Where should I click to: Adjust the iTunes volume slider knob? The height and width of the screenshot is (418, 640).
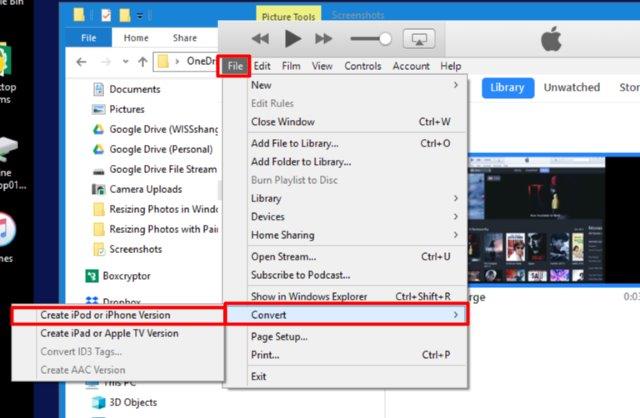385,39
